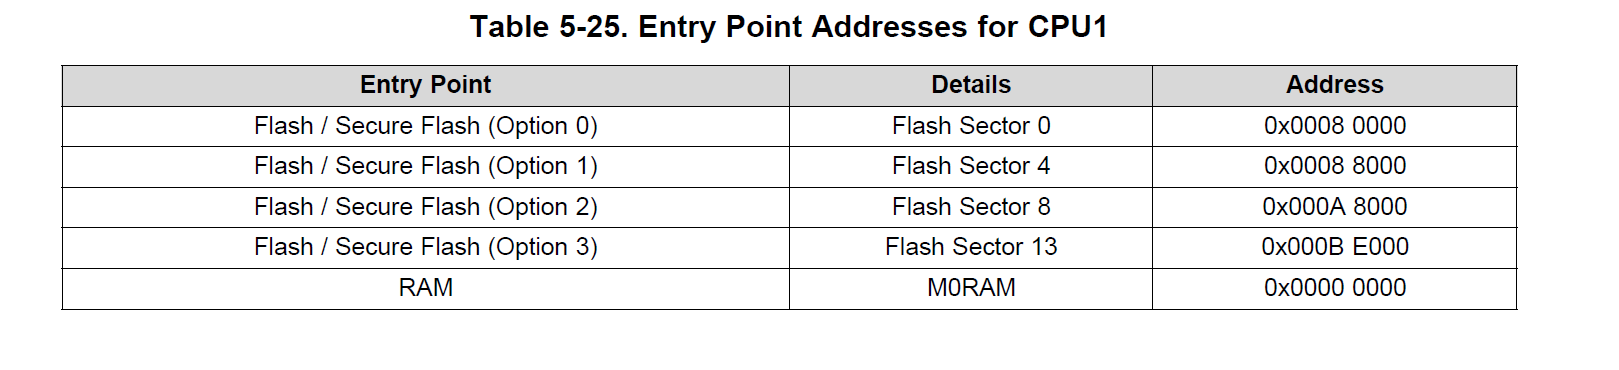Select the 'Details' column header
The width and height of the screenshot is (1619, 370).
coord(971,85)
